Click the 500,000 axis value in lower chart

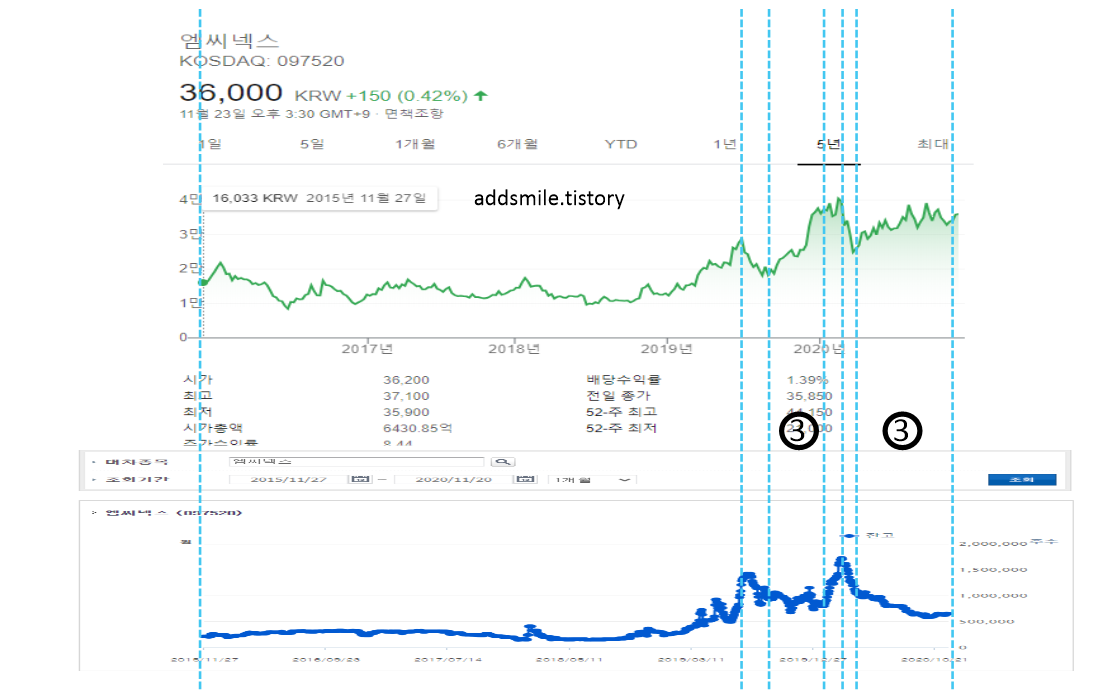point(987,621)
